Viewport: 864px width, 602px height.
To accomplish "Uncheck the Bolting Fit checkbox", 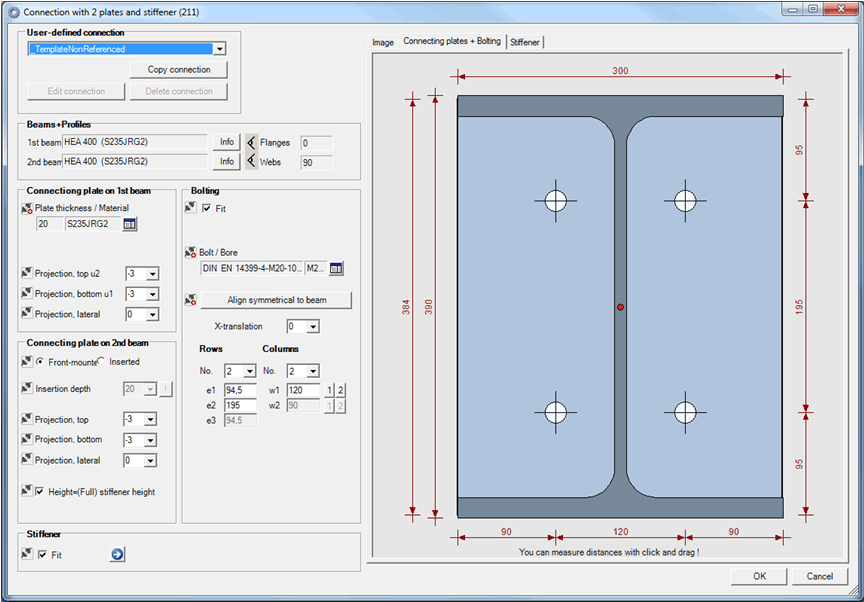I will [x=207, y=208].
